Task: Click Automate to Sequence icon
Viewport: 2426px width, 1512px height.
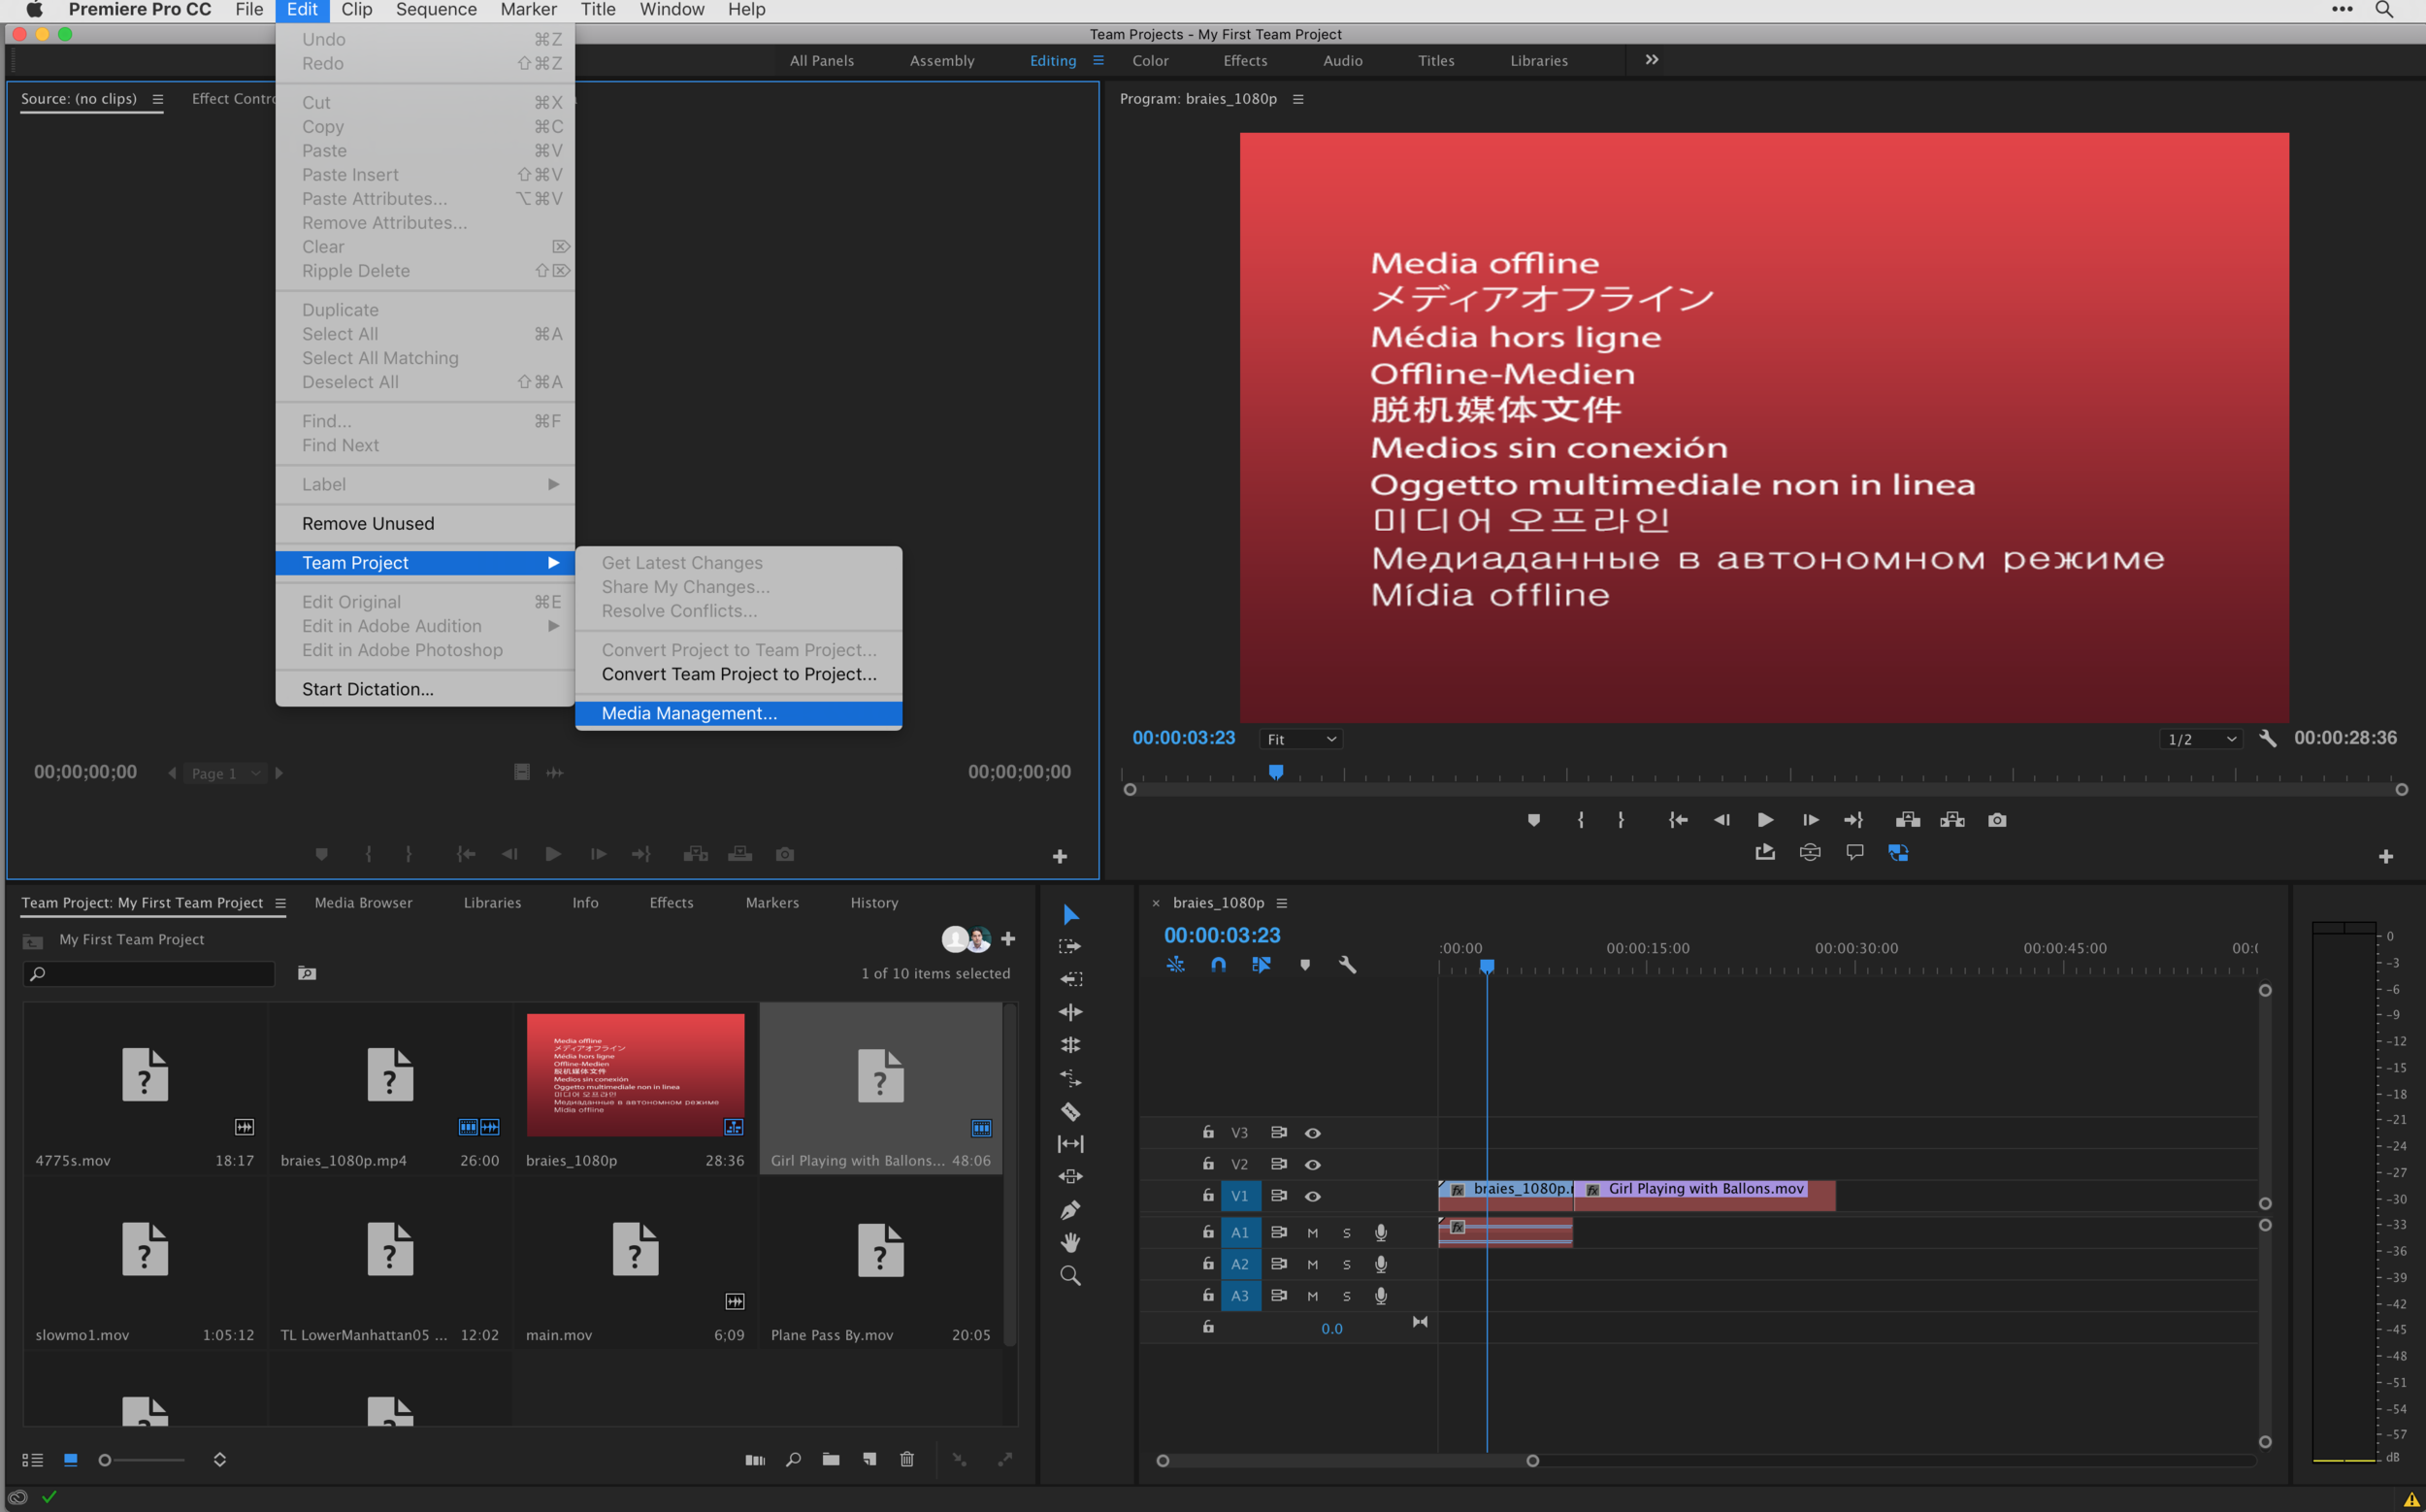Action: click(755, 1460)
